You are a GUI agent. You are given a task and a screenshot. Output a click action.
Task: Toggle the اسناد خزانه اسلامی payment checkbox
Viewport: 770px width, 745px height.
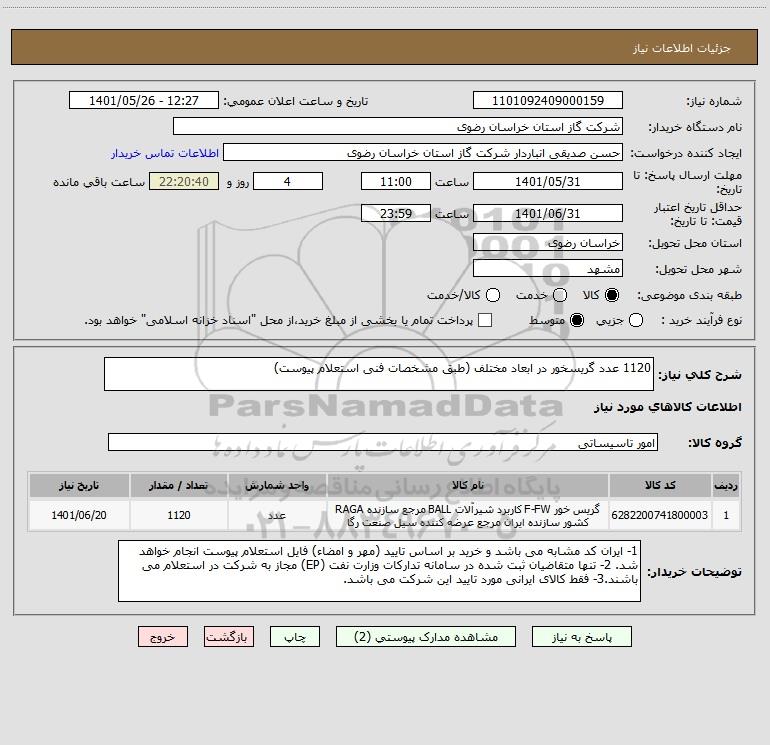485,320
